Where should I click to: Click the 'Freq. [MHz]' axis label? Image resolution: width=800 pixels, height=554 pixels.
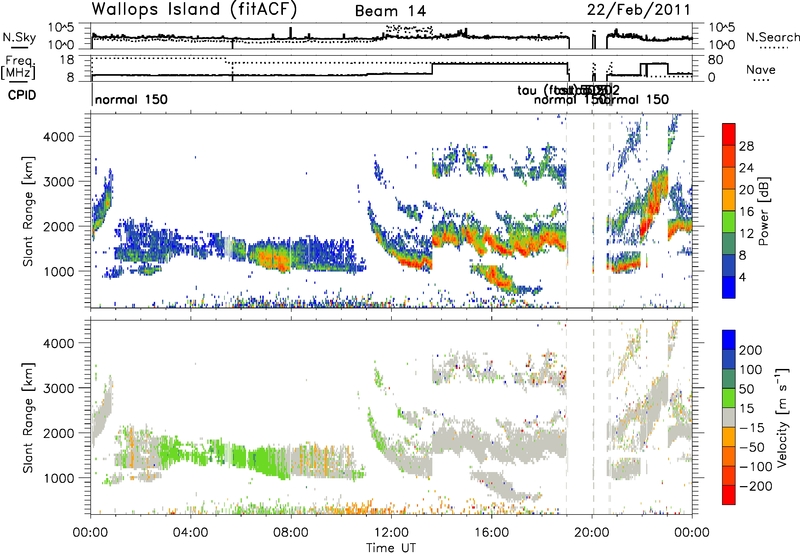(x=18, y=67)
